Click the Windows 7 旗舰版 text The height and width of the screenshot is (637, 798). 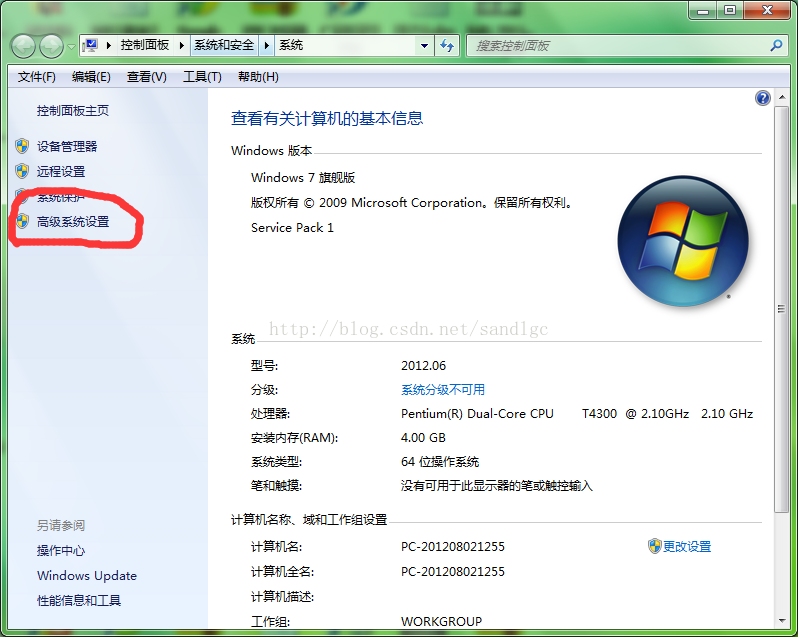303,178
